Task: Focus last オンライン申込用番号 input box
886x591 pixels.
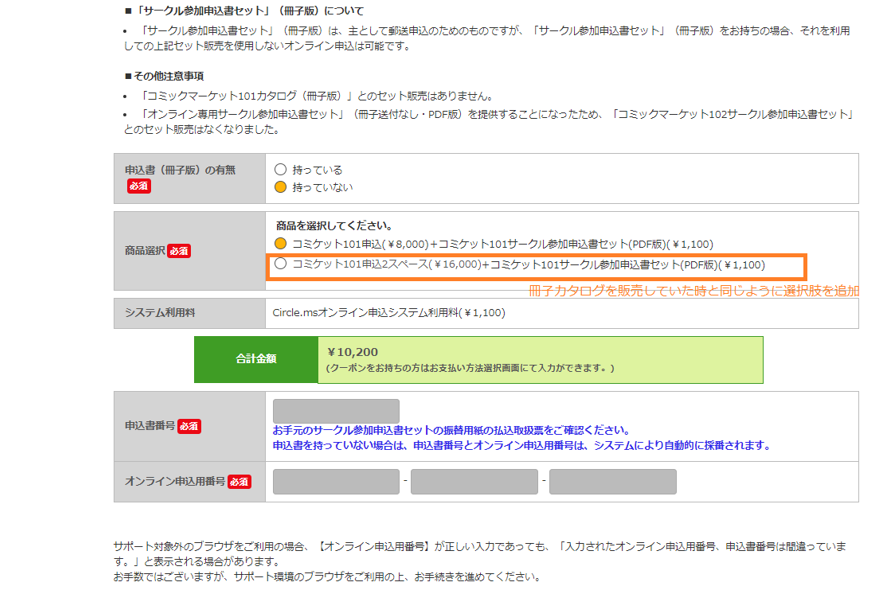Action: pos(612,482)
